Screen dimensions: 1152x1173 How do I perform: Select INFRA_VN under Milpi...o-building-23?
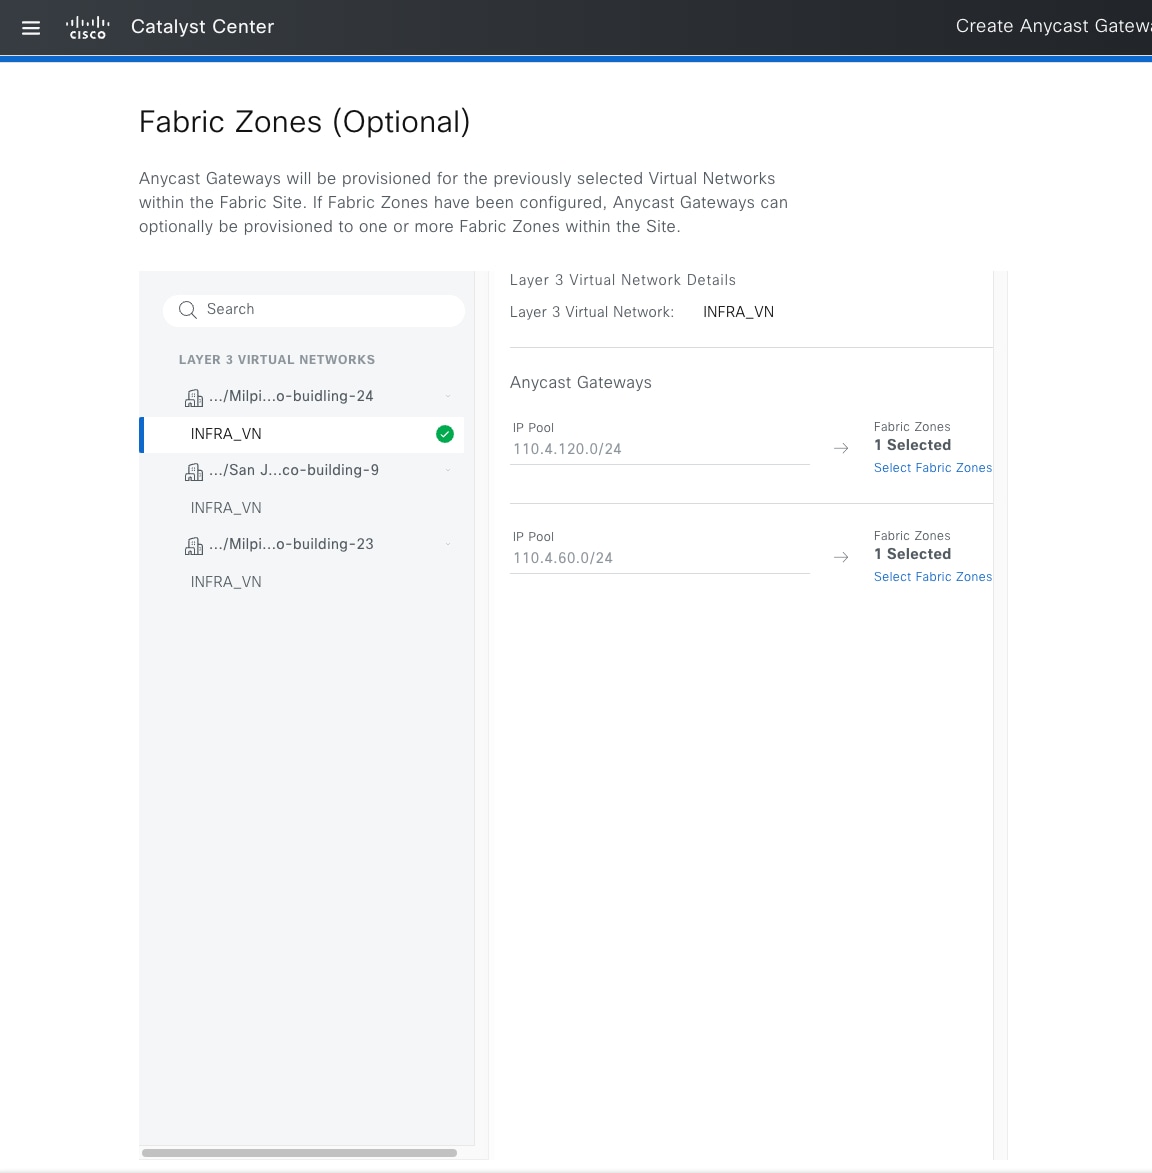tap(226, 581)
